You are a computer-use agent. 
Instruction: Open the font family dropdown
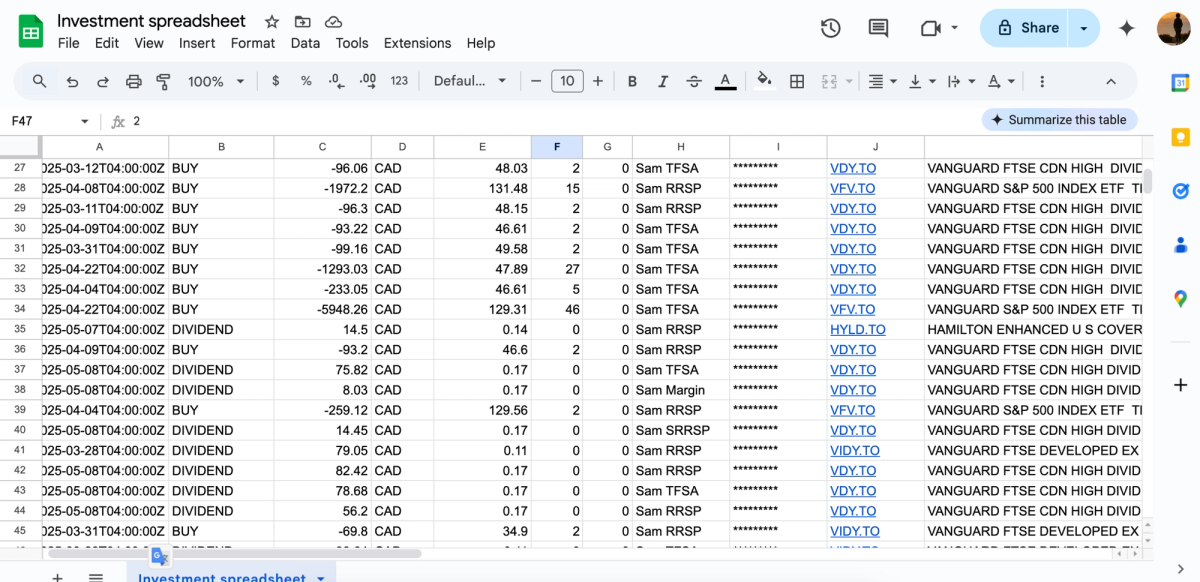(470, 81)
